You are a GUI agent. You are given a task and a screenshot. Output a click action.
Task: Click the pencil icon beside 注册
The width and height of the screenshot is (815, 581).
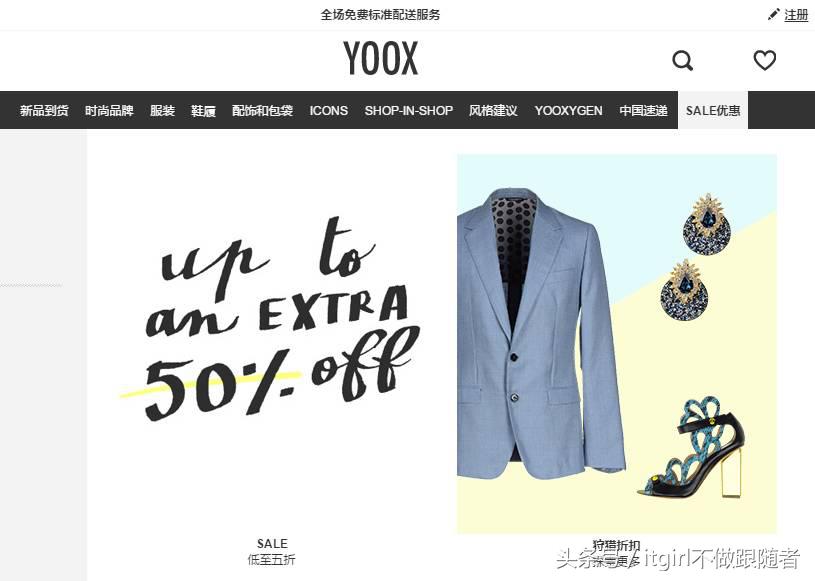[x=773, y=15]
